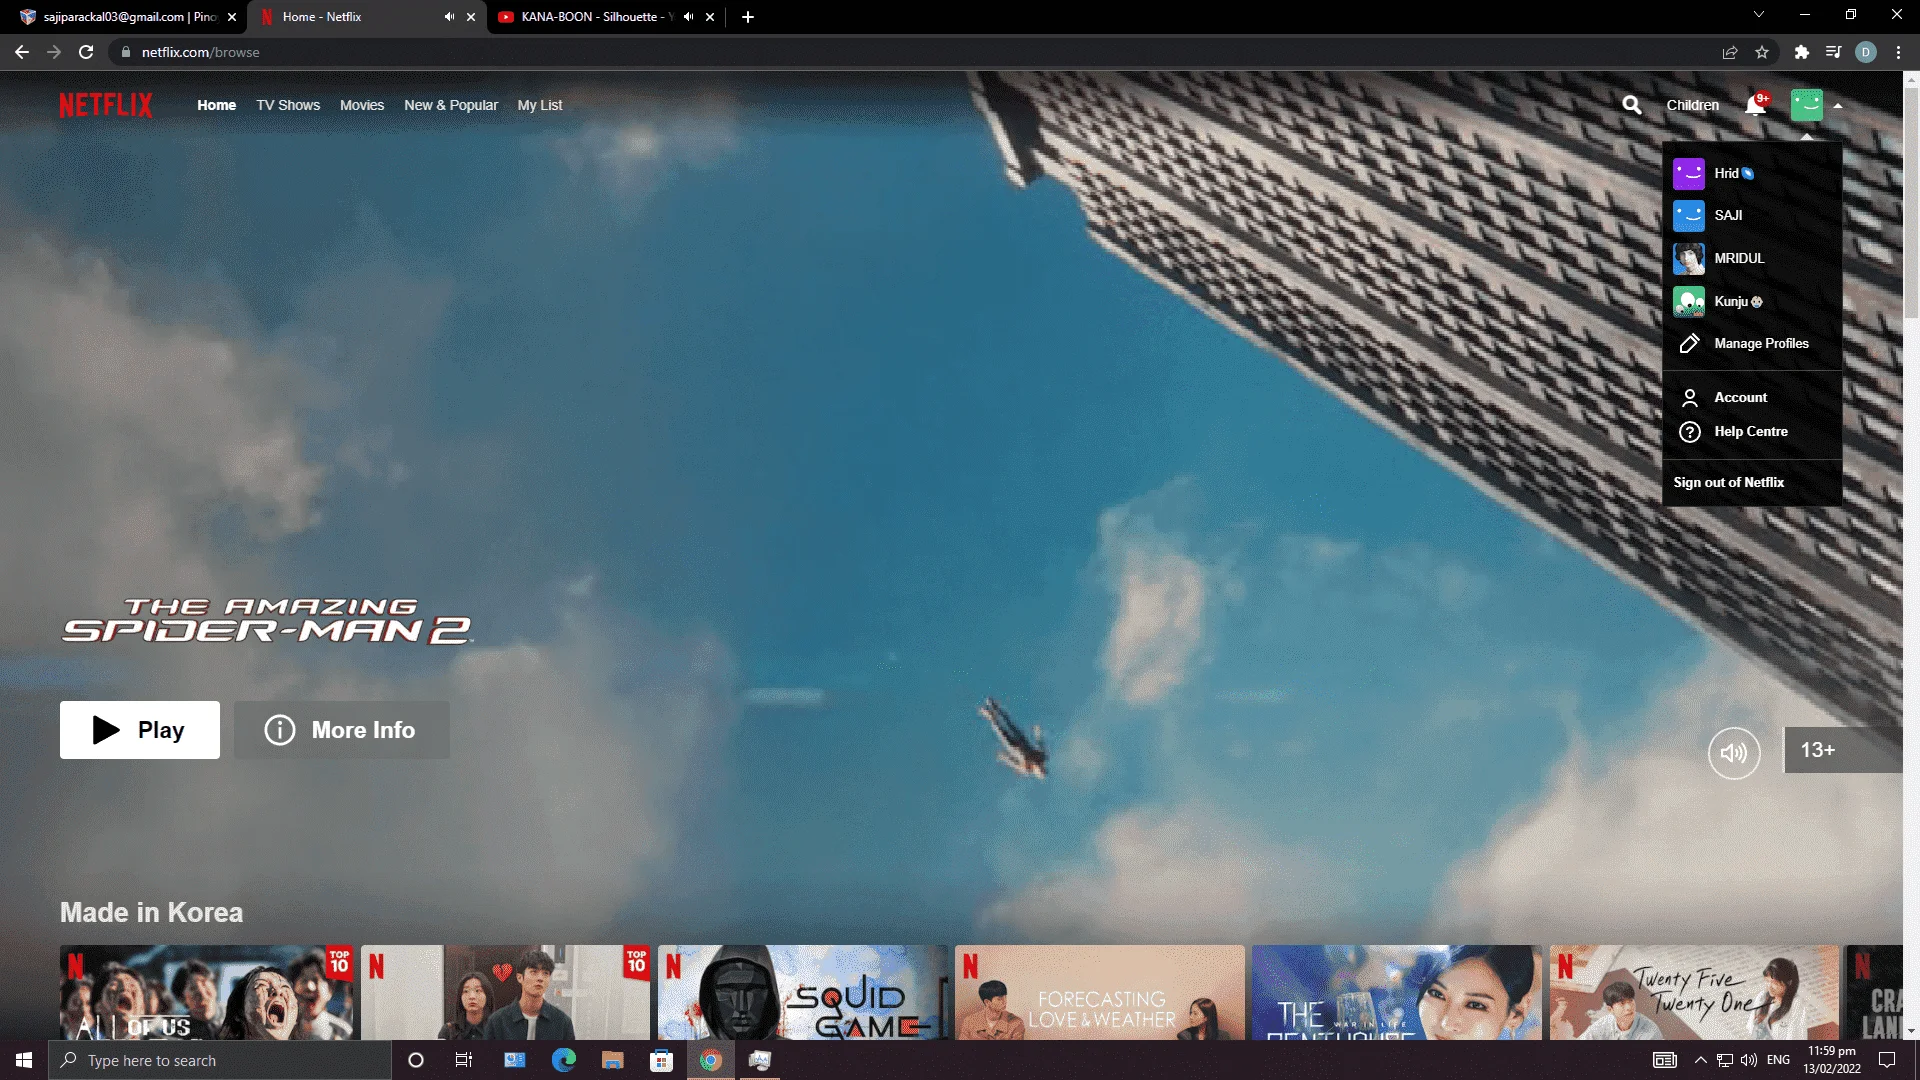Open a new browser tab
This screenshot has width=1920, height=1080.
click(748, 17)
